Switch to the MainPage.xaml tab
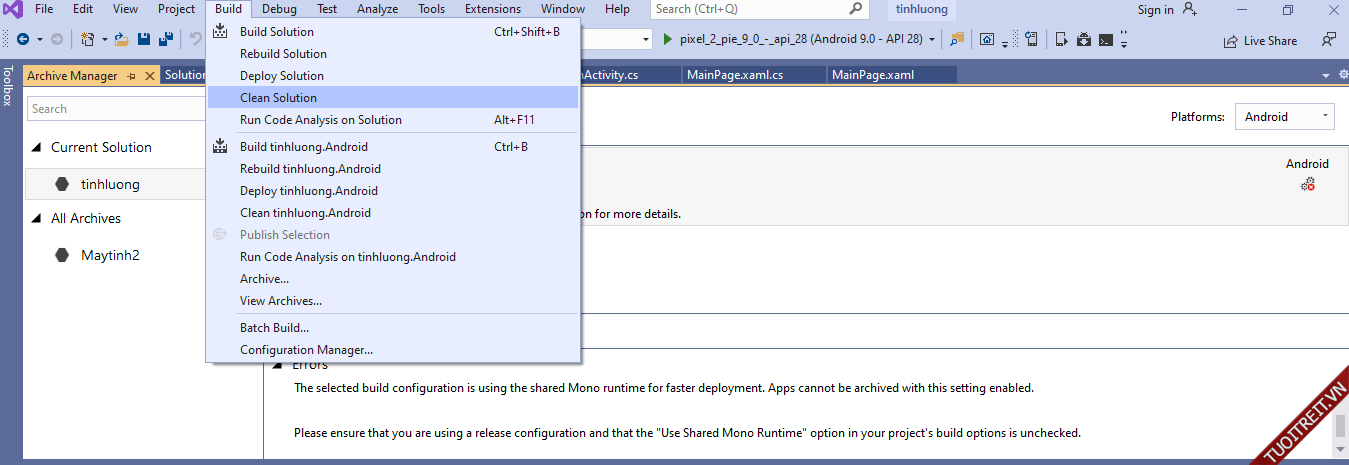The image size is (1349, 465). pos(872,75)
